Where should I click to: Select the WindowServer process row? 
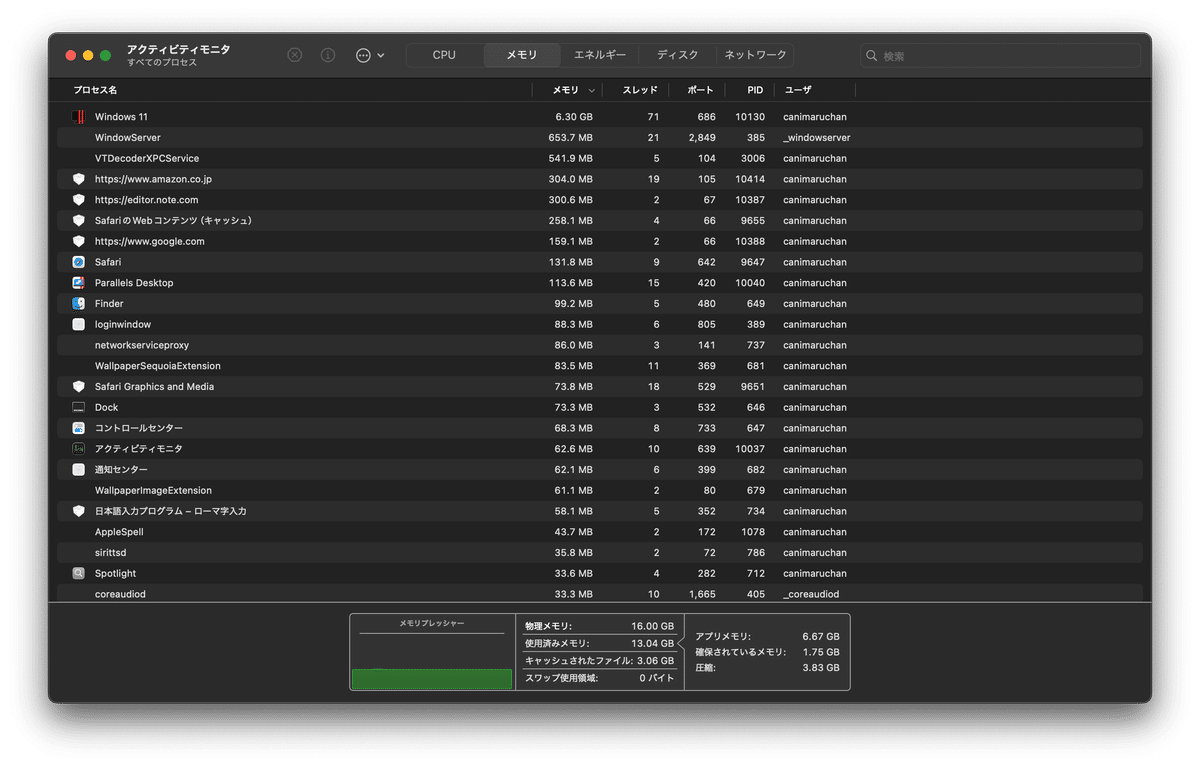tap(600, 138)
